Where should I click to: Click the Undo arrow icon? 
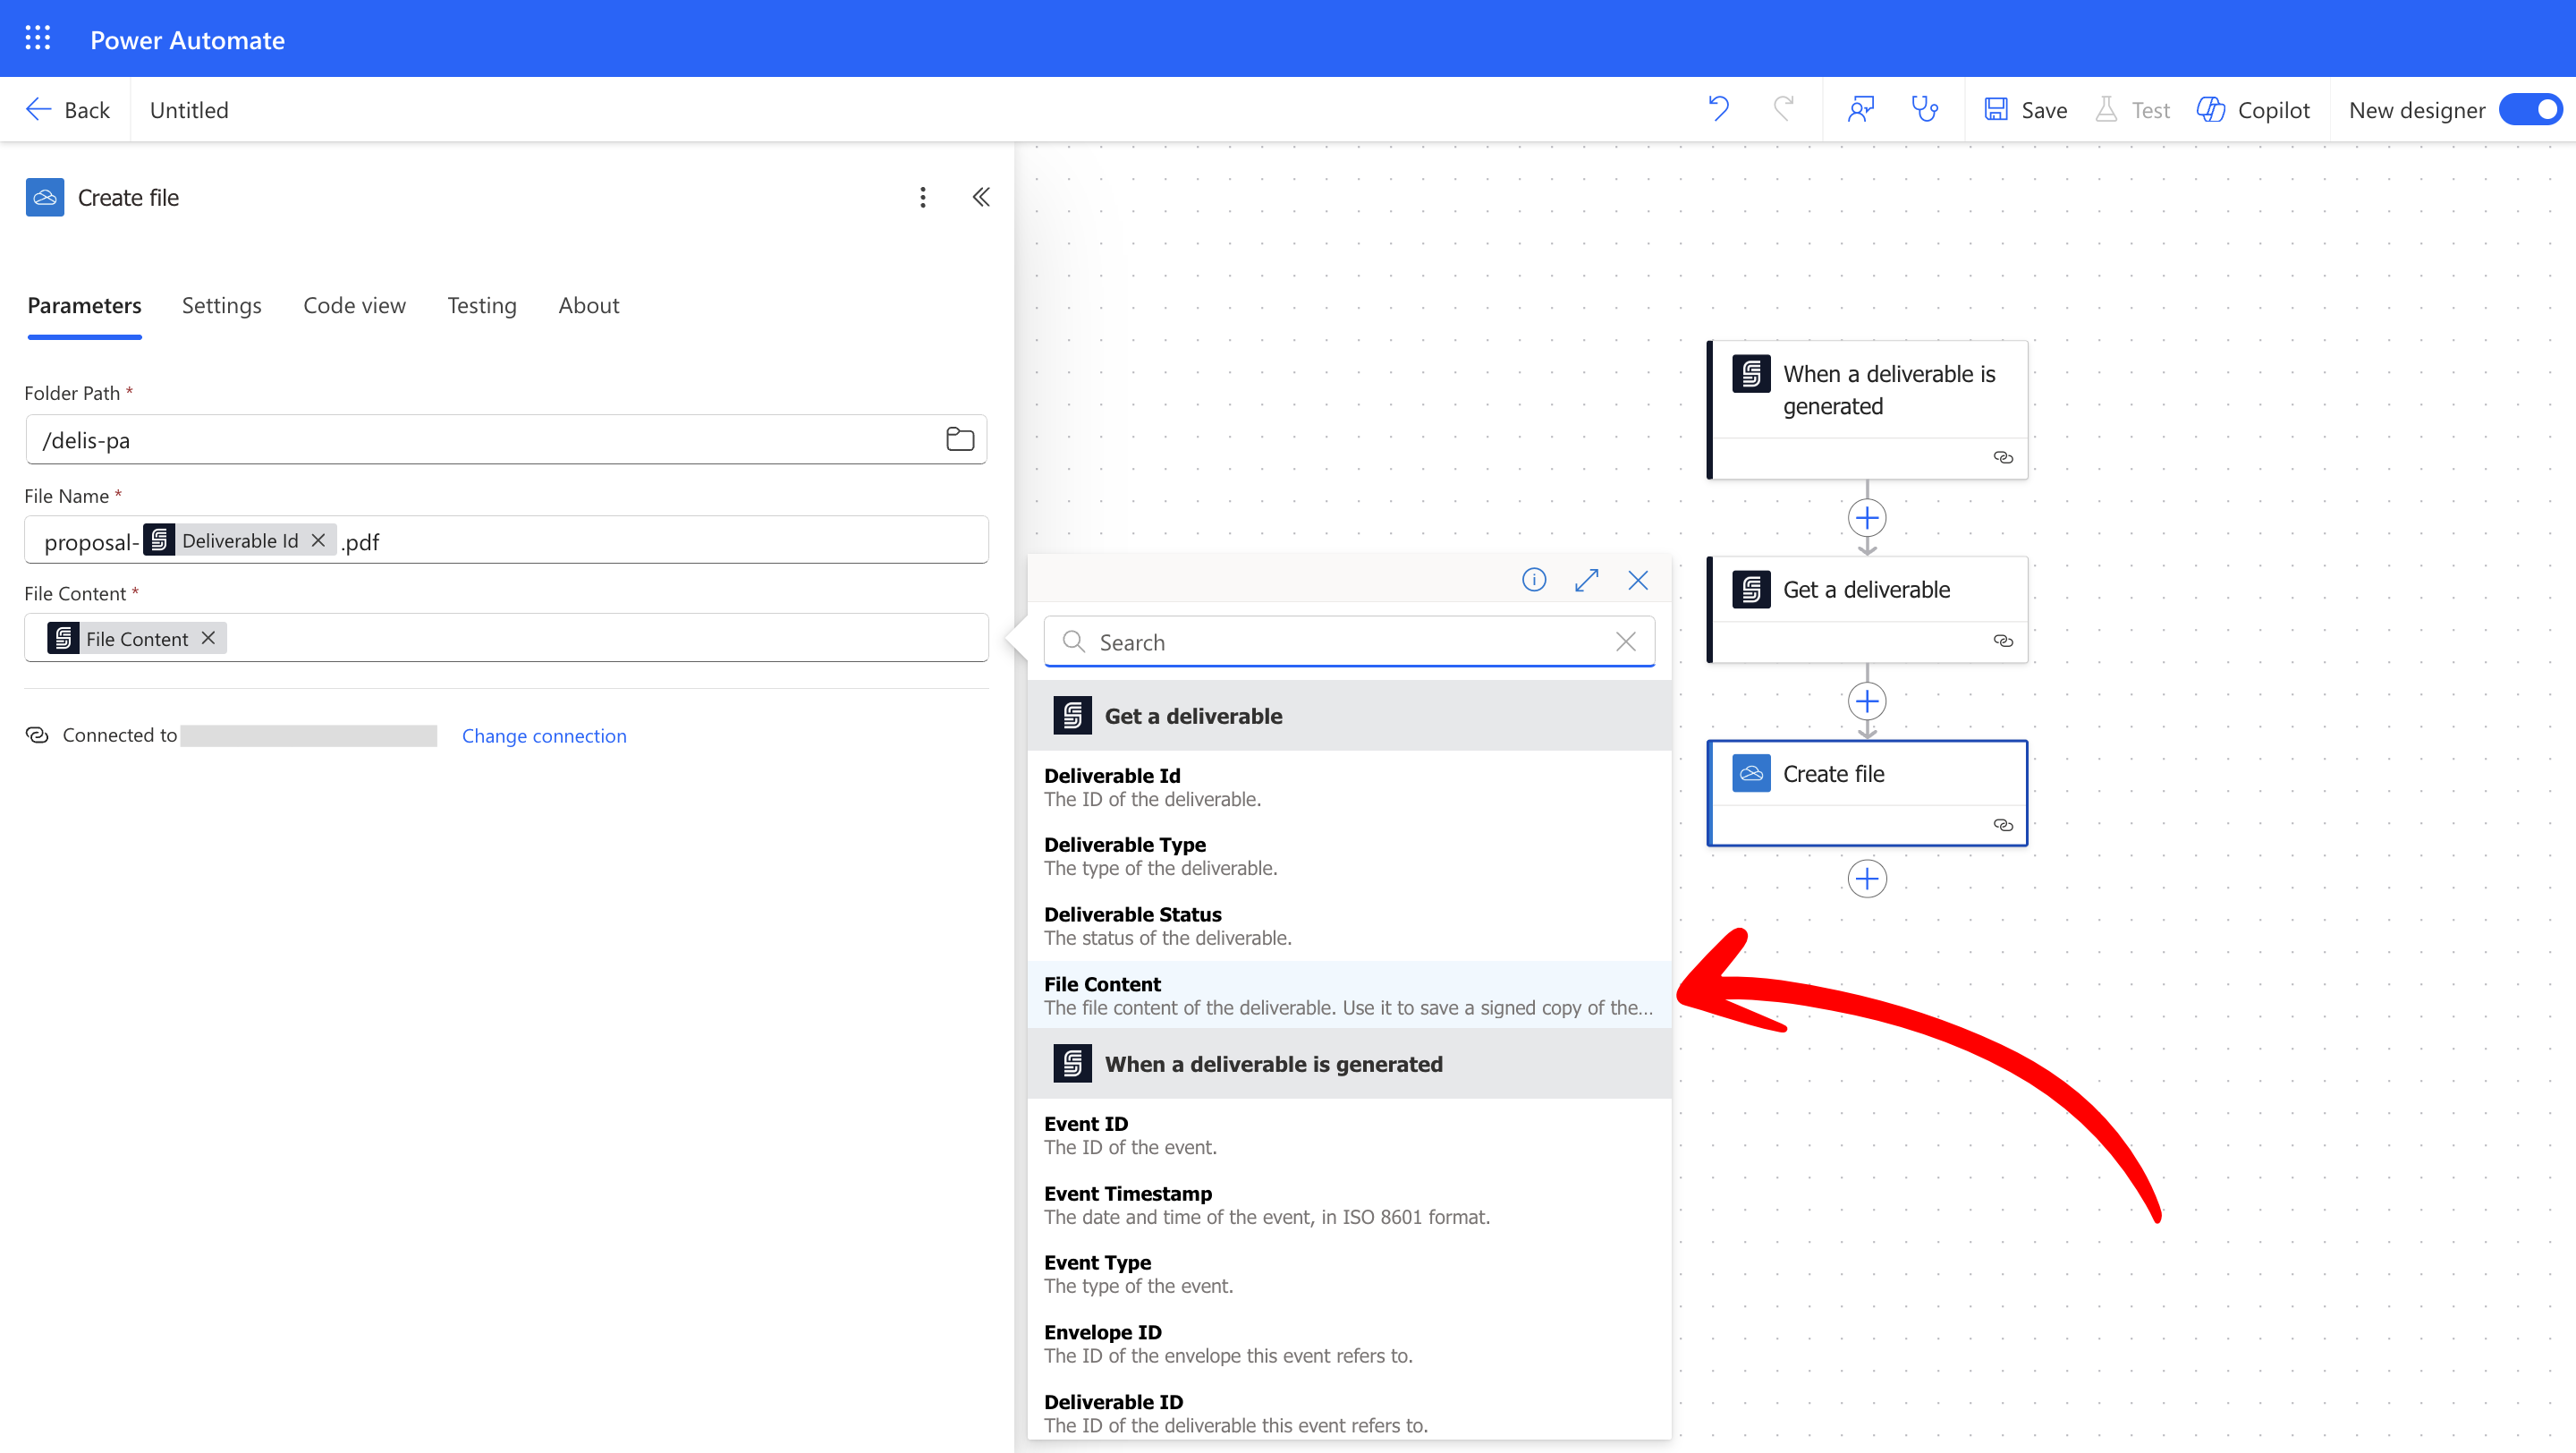pyautogui.click(x=1719, y=109)
